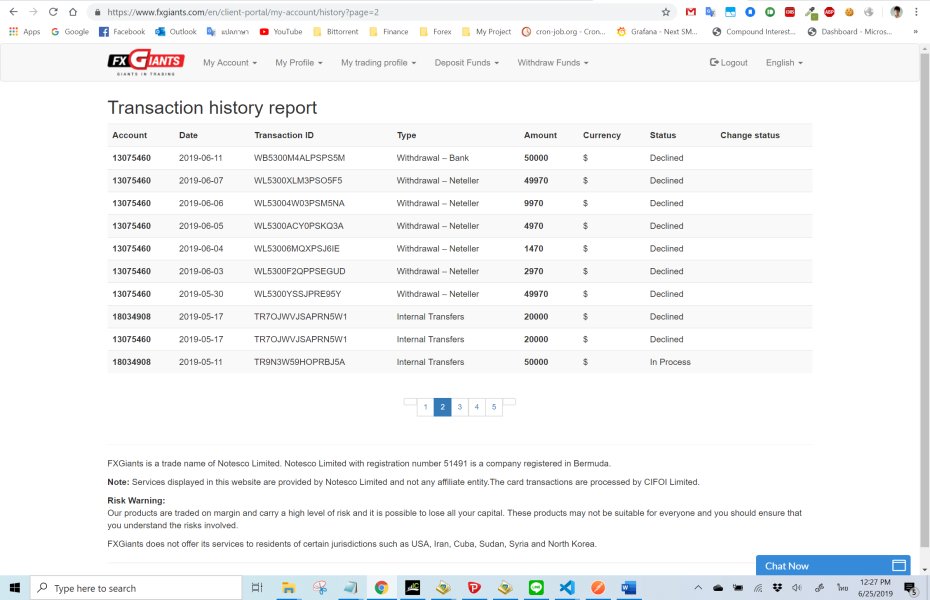Click the FXGiants logo in the header
Viewport: 930px width, 600px height.
coord(146,62)
